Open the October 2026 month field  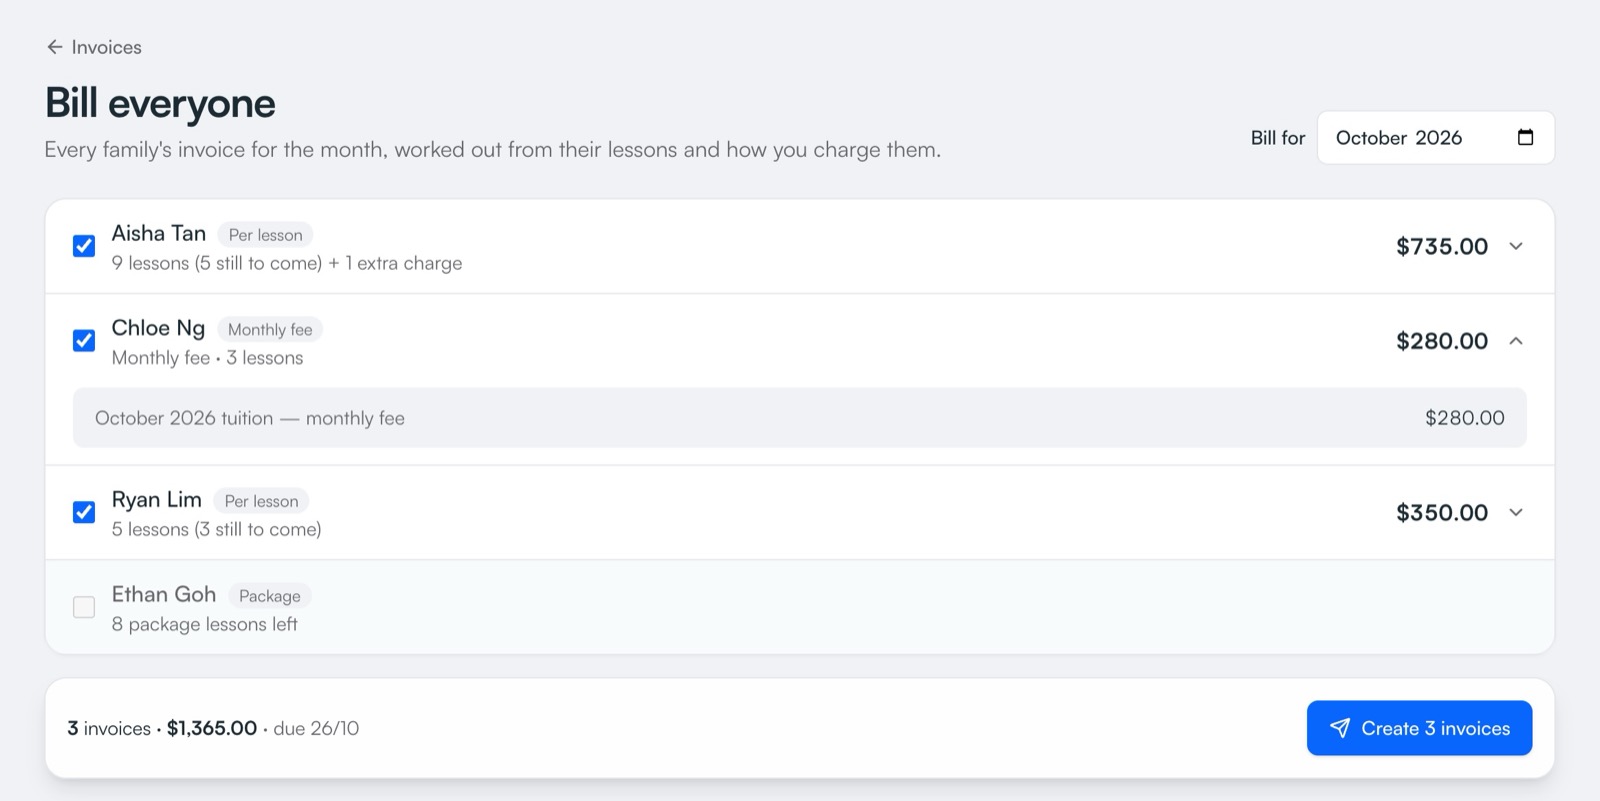pyautogui.click(x=1435, y=137)
